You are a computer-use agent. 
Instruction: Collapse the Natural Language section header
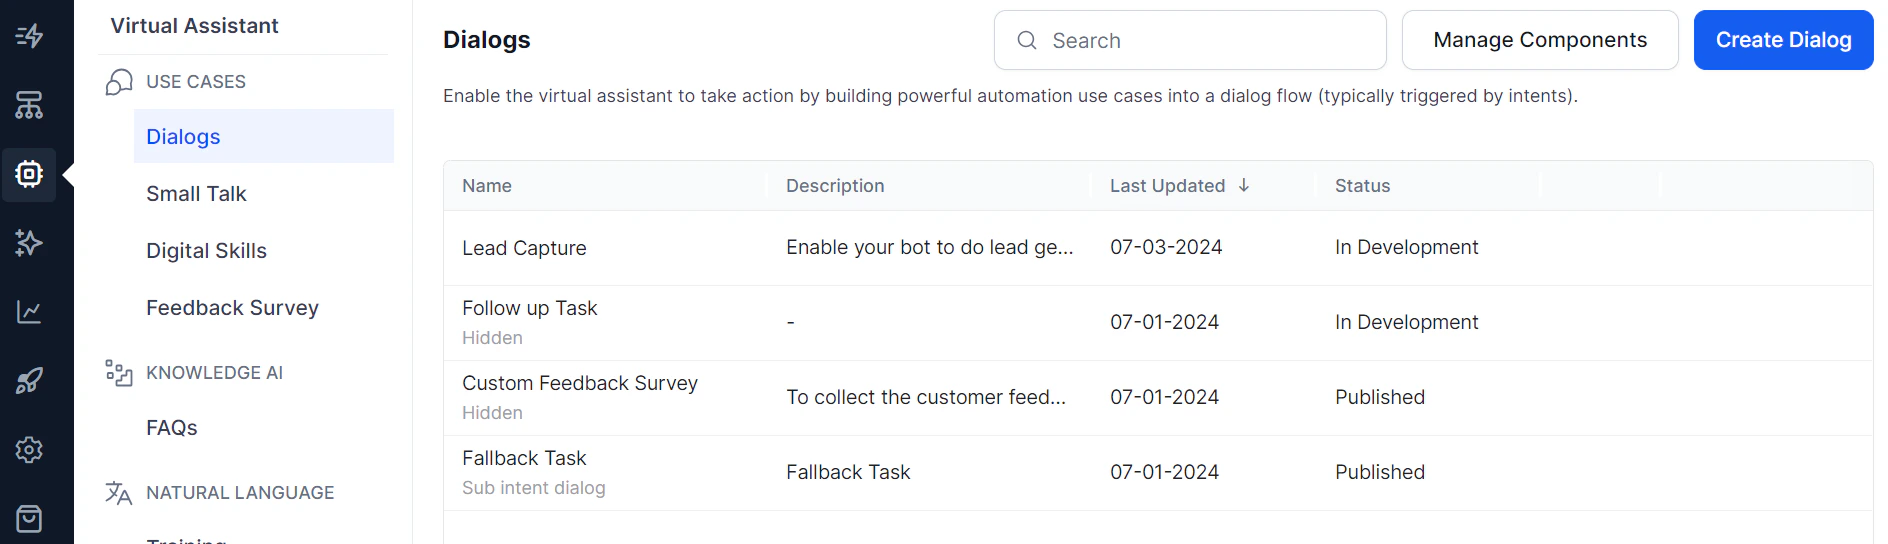click(x=240, y=493)
